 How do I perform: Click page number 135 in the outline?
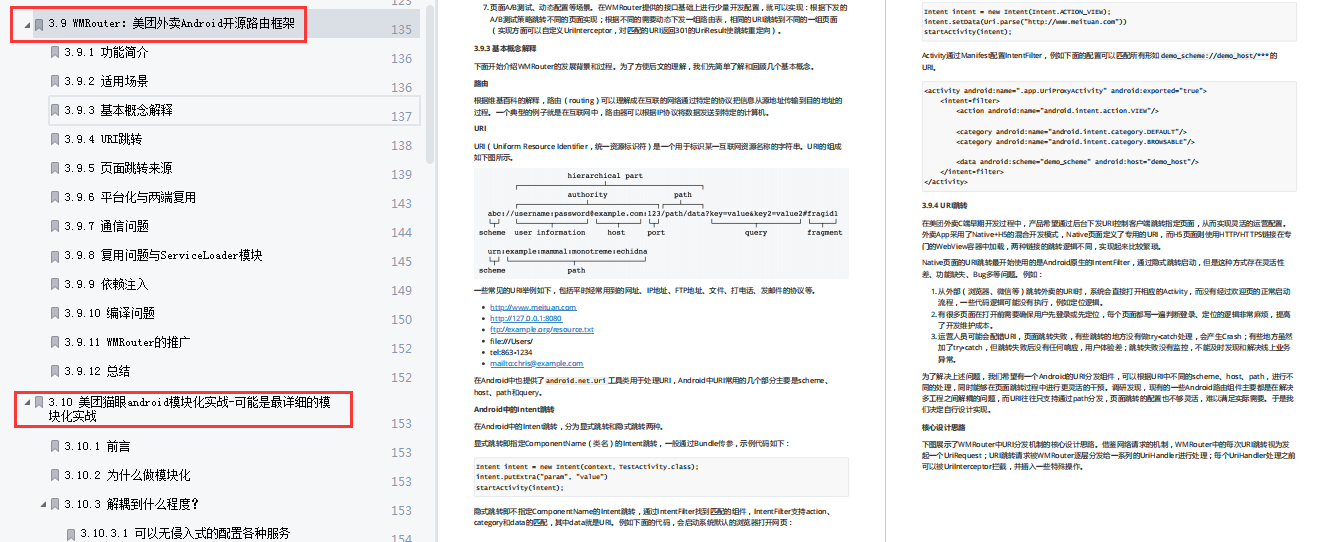(x=401, y=29)
